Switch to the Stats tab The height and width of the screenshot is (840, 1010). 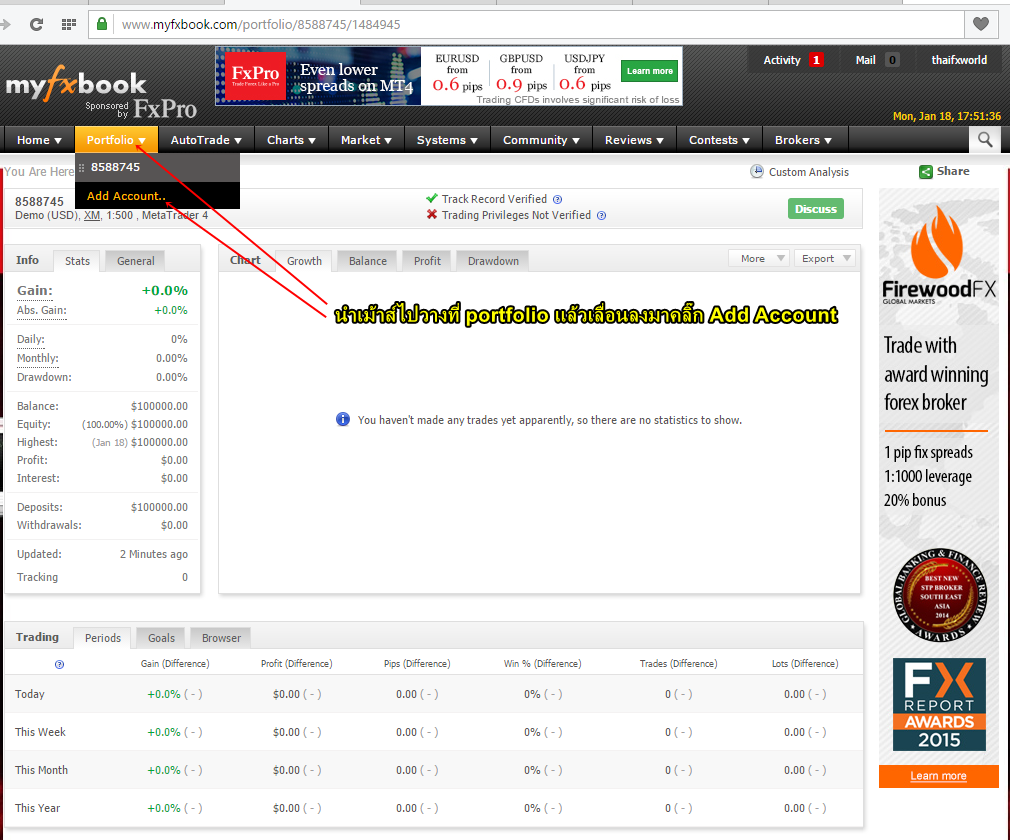click(77, 261)
